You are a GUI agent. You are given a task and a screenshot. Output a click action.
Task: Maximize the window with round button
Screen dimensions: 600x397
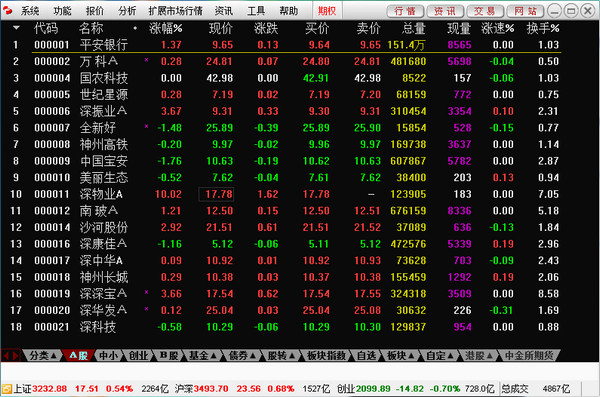[x=571, y=11]
